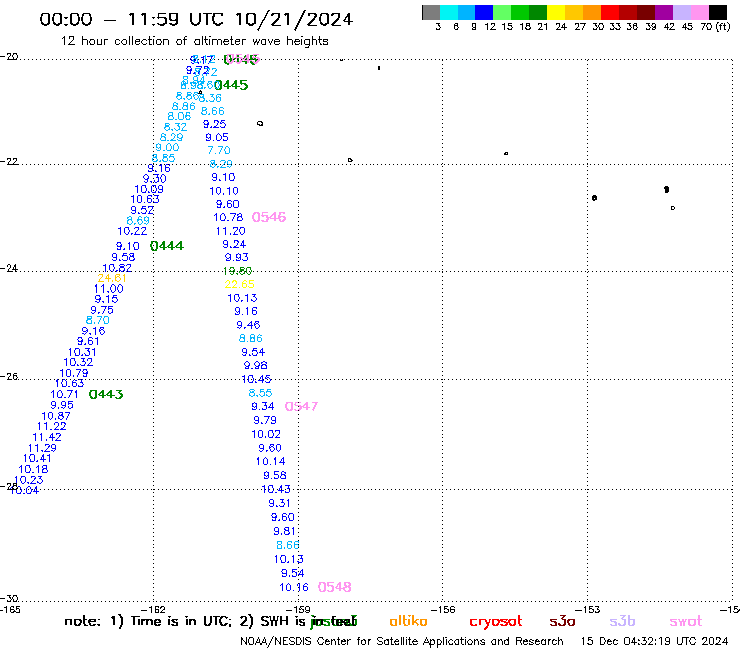Click the orange 24.61 wave height value
This screenshot has width=740, height=650.
click(x=112, y=278)
